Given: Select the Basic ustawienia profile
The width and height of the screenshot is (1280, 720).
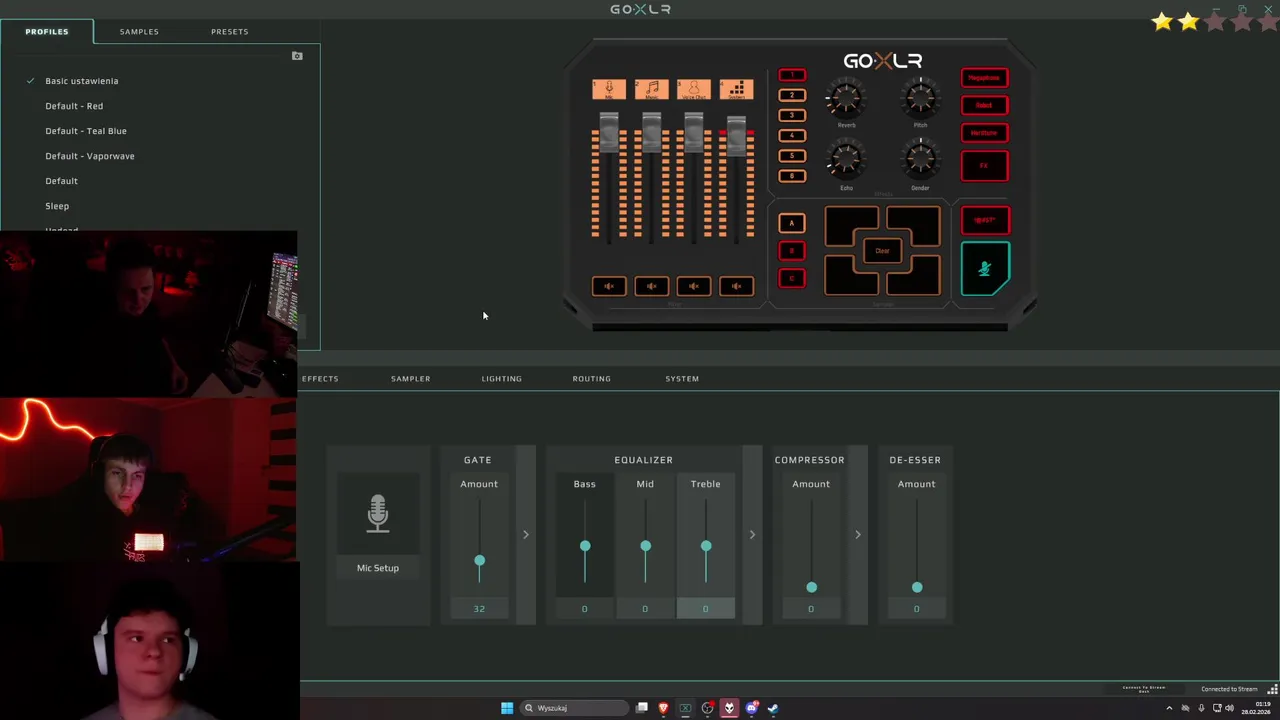Looking at the screenshot, I should pos(81,81).
